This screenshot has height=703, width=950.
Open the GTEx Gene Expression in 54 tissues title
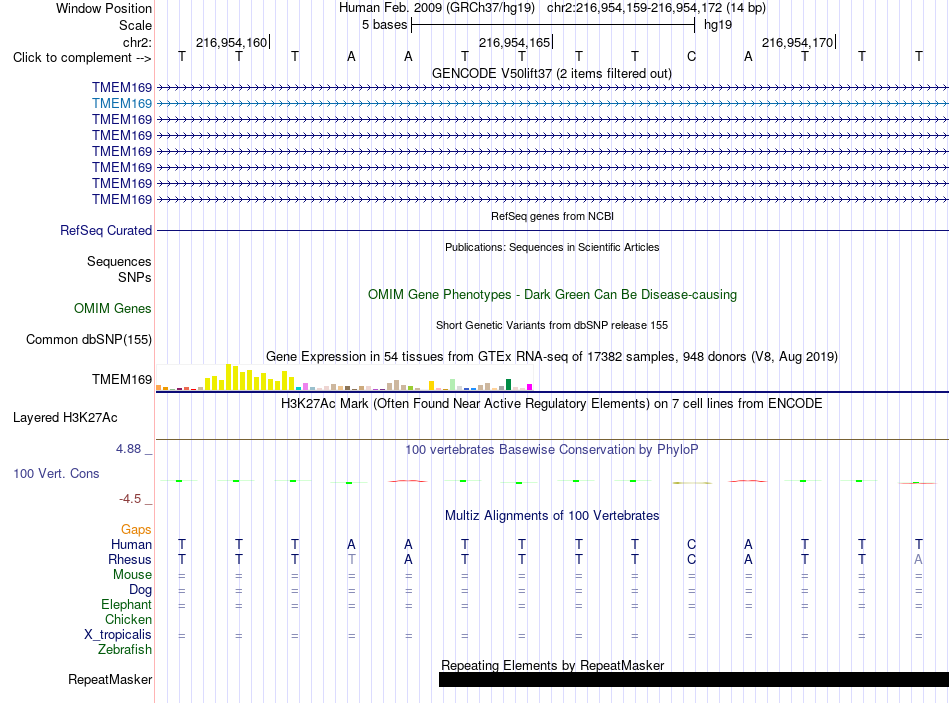[x=552, y=356]
